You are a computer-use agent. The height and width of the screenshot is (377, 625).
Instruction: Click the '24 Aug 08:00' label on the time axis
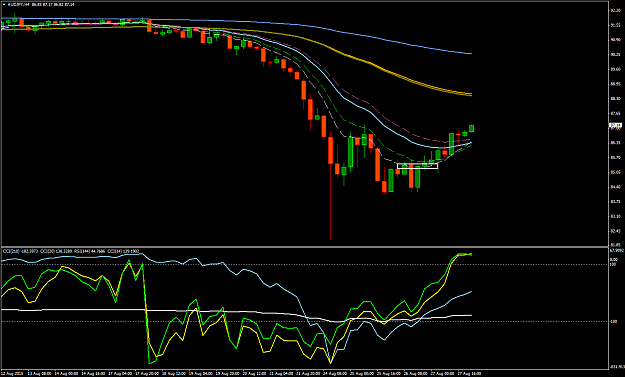(335, 373)
